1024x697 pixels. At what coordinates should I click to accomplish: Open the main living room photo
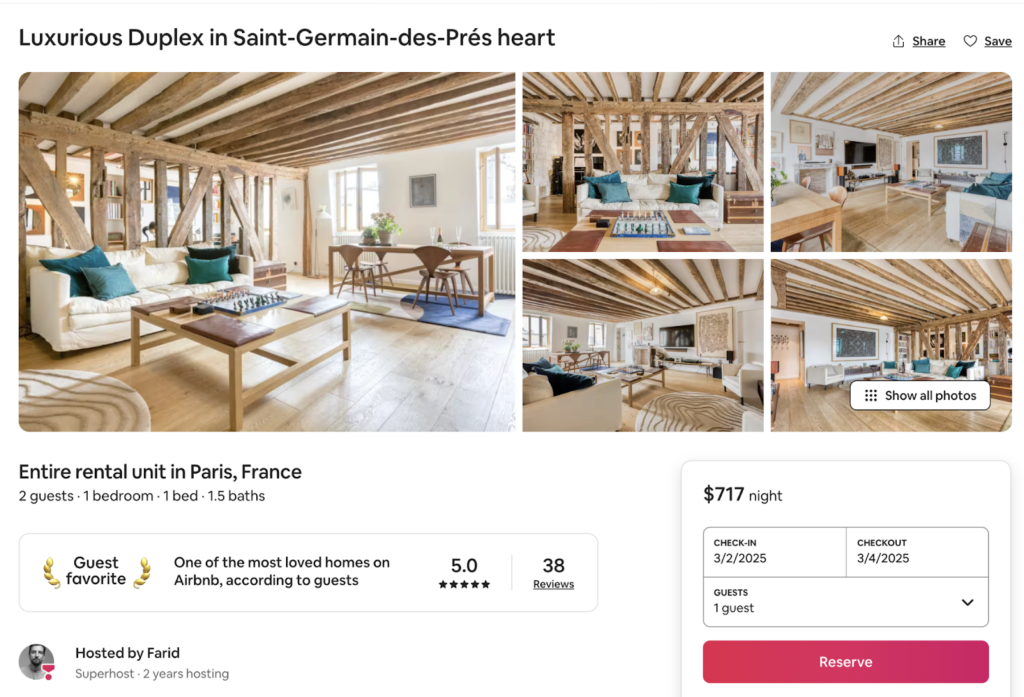tap(266, 251)
